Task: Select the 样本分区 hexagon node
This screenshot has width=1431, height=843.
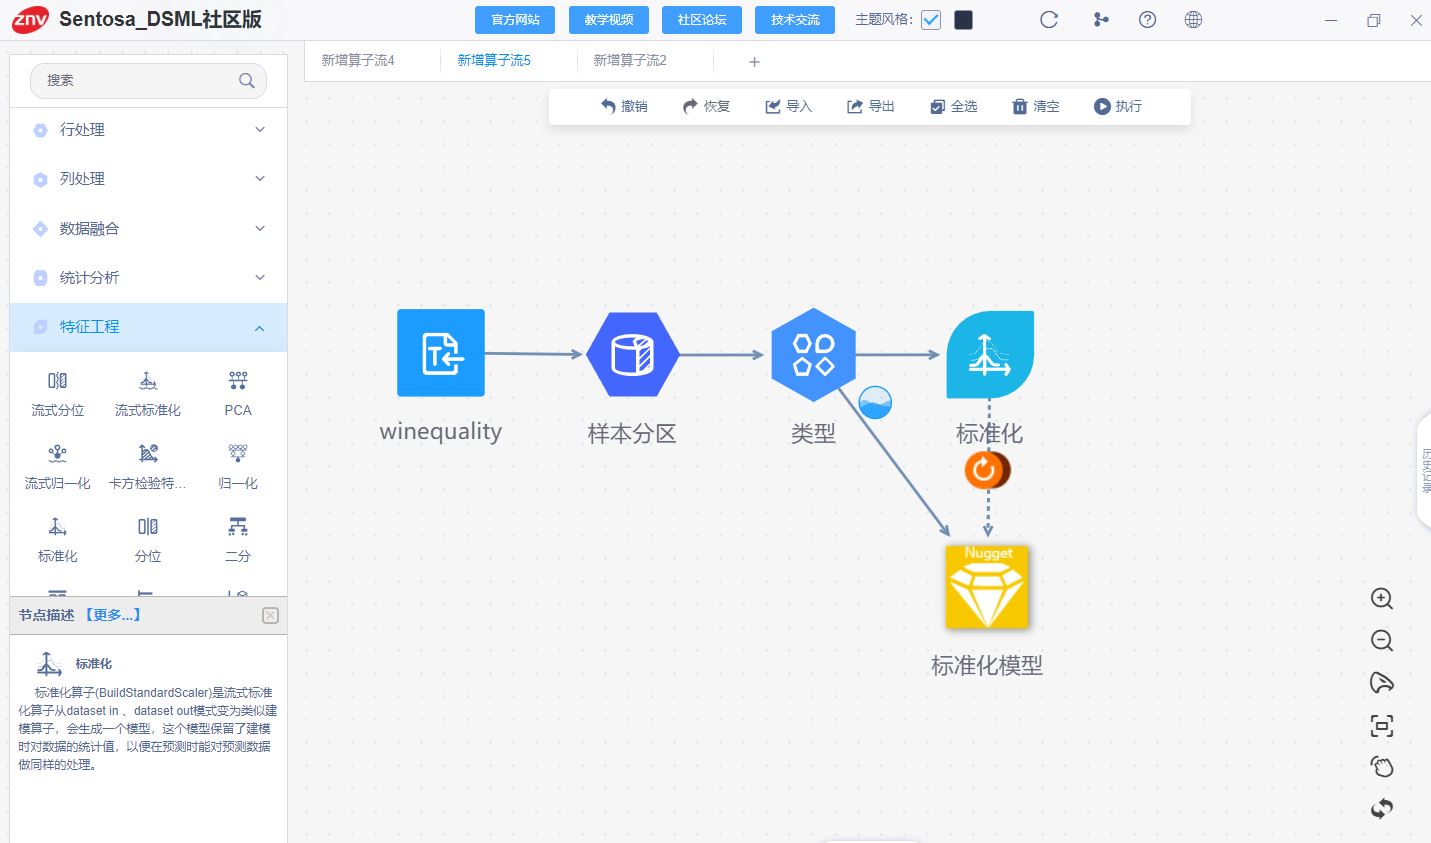Action: coord(633,354)
